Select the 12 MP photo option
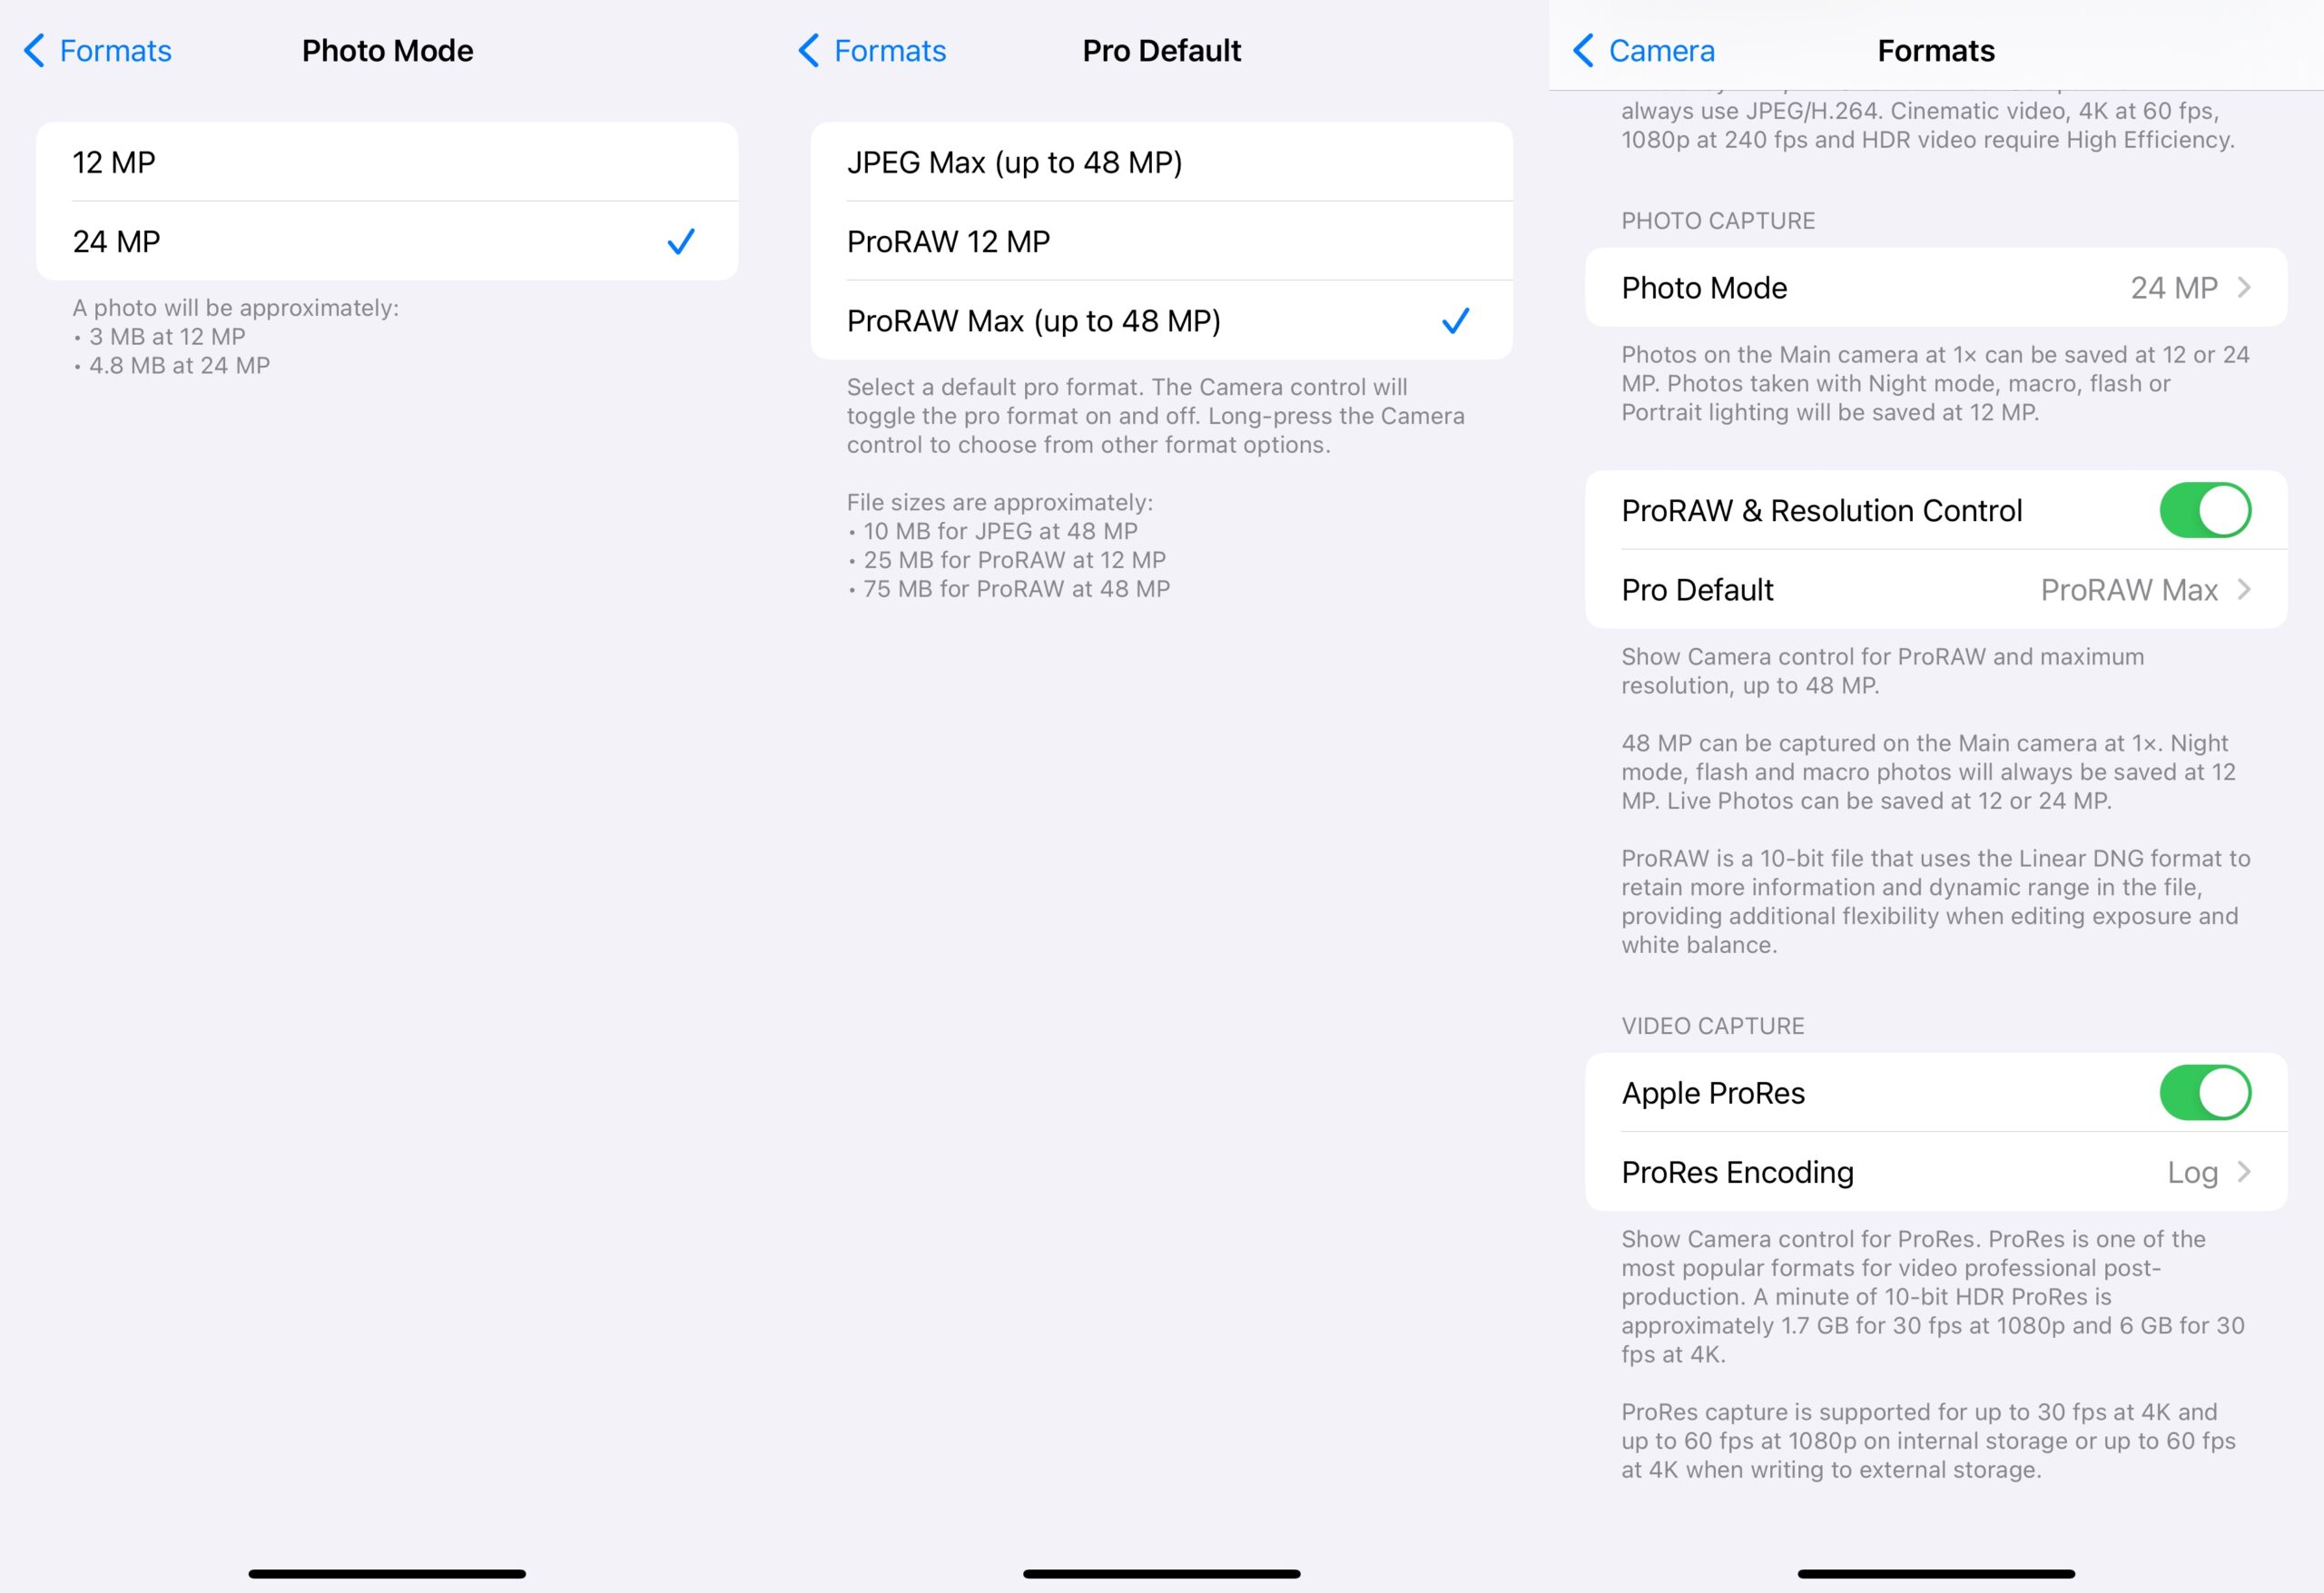This screenshot has width=2324, height=1593. click(387, 162)
